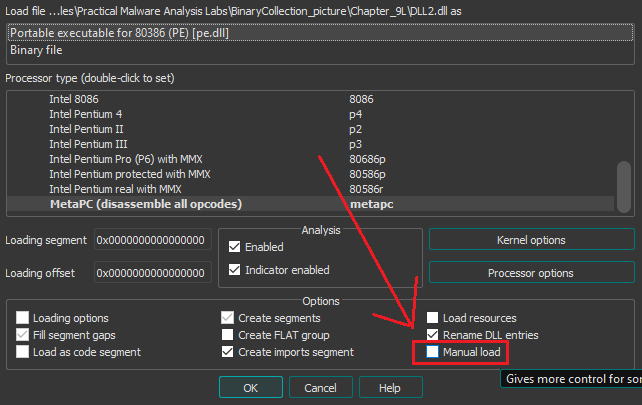Uncheck Rename DLL entries option
Viewport: 642px width, 405px height.
[x=433, y=335]
